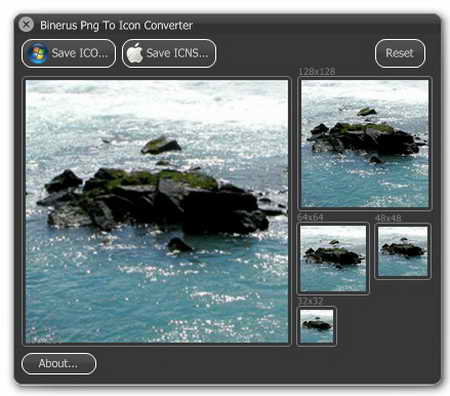This screenshot has height=396, width=450.
Task: Select the 64x64 icon preview
Action: 333,259
